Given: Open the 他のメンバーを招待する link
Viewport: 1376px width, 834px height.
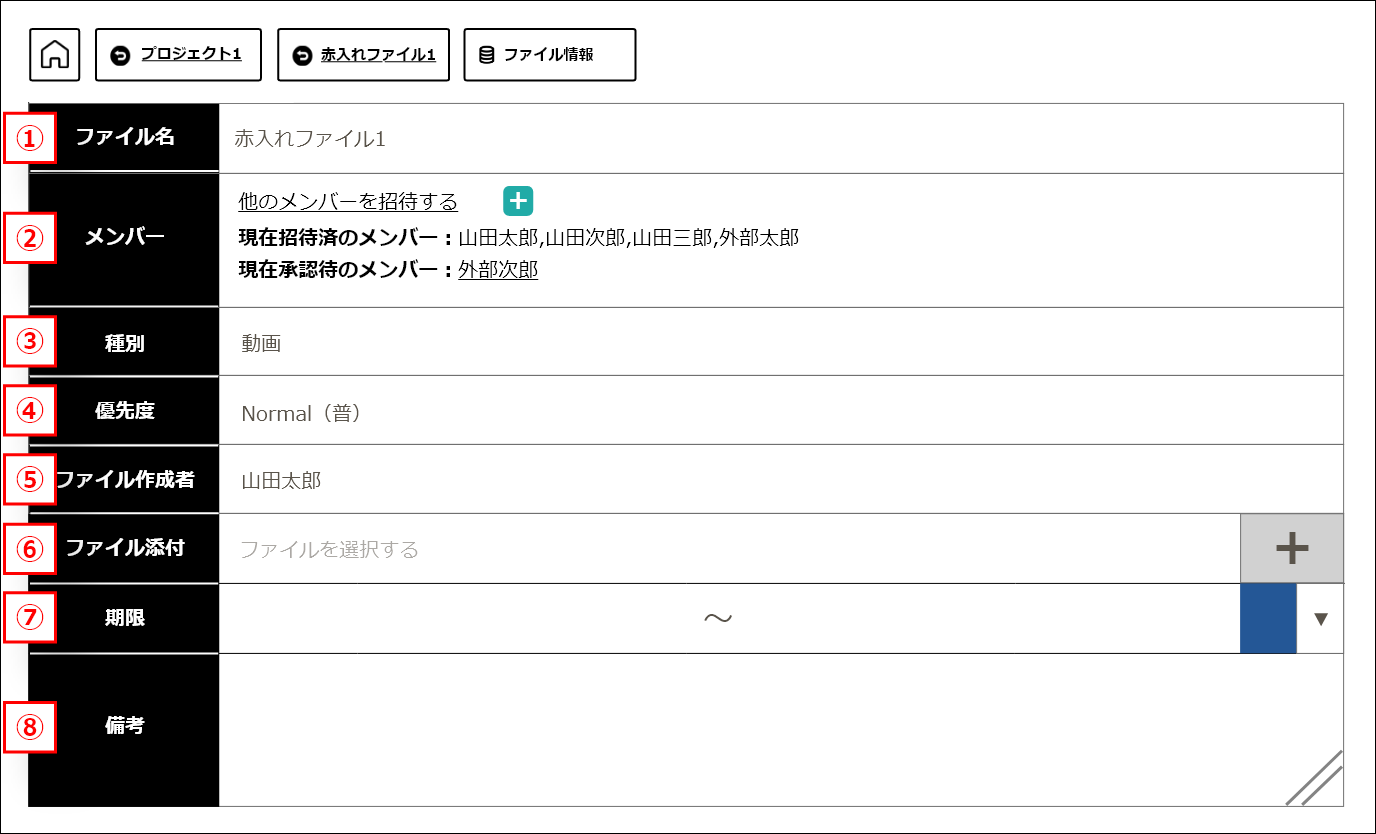Looking at the screenshot, I should [346, 201].
